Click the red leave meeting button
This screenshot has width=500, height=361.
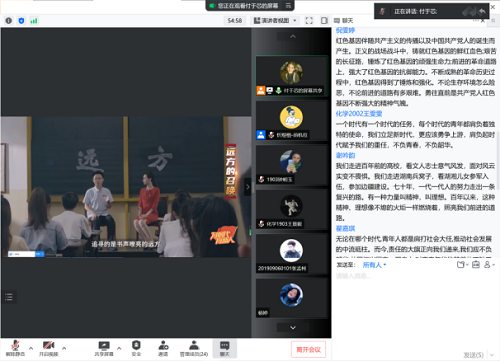[308, 350]
